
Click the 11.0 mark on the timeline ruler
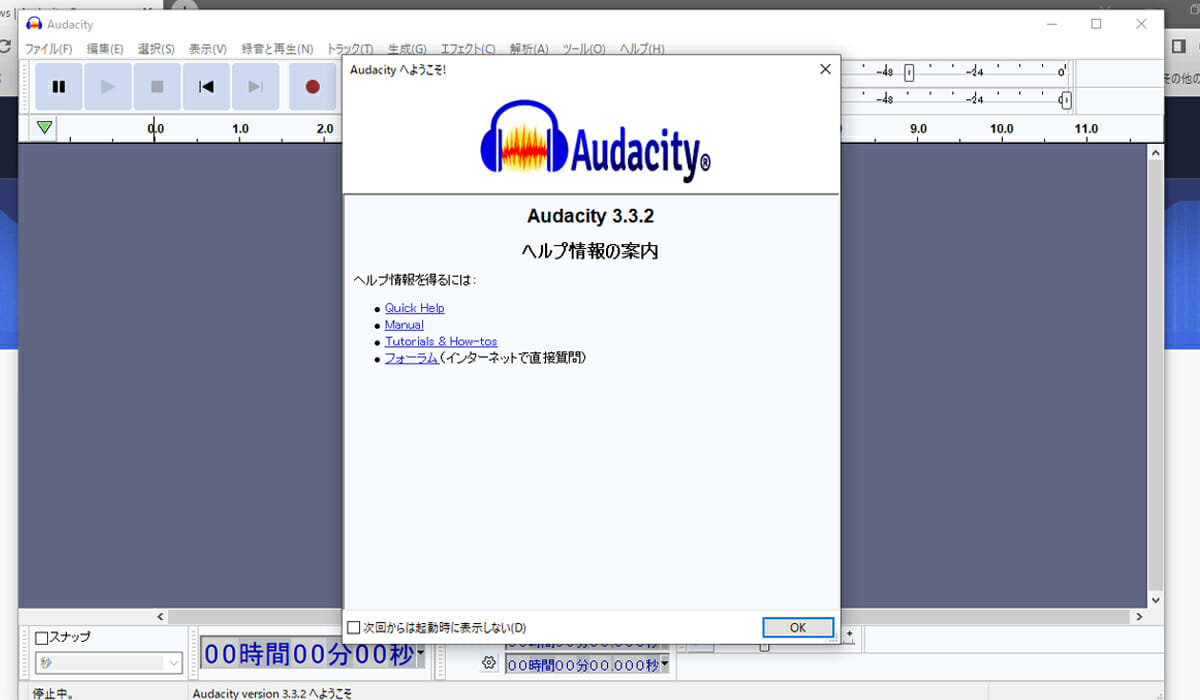[x=1086, y=128]
